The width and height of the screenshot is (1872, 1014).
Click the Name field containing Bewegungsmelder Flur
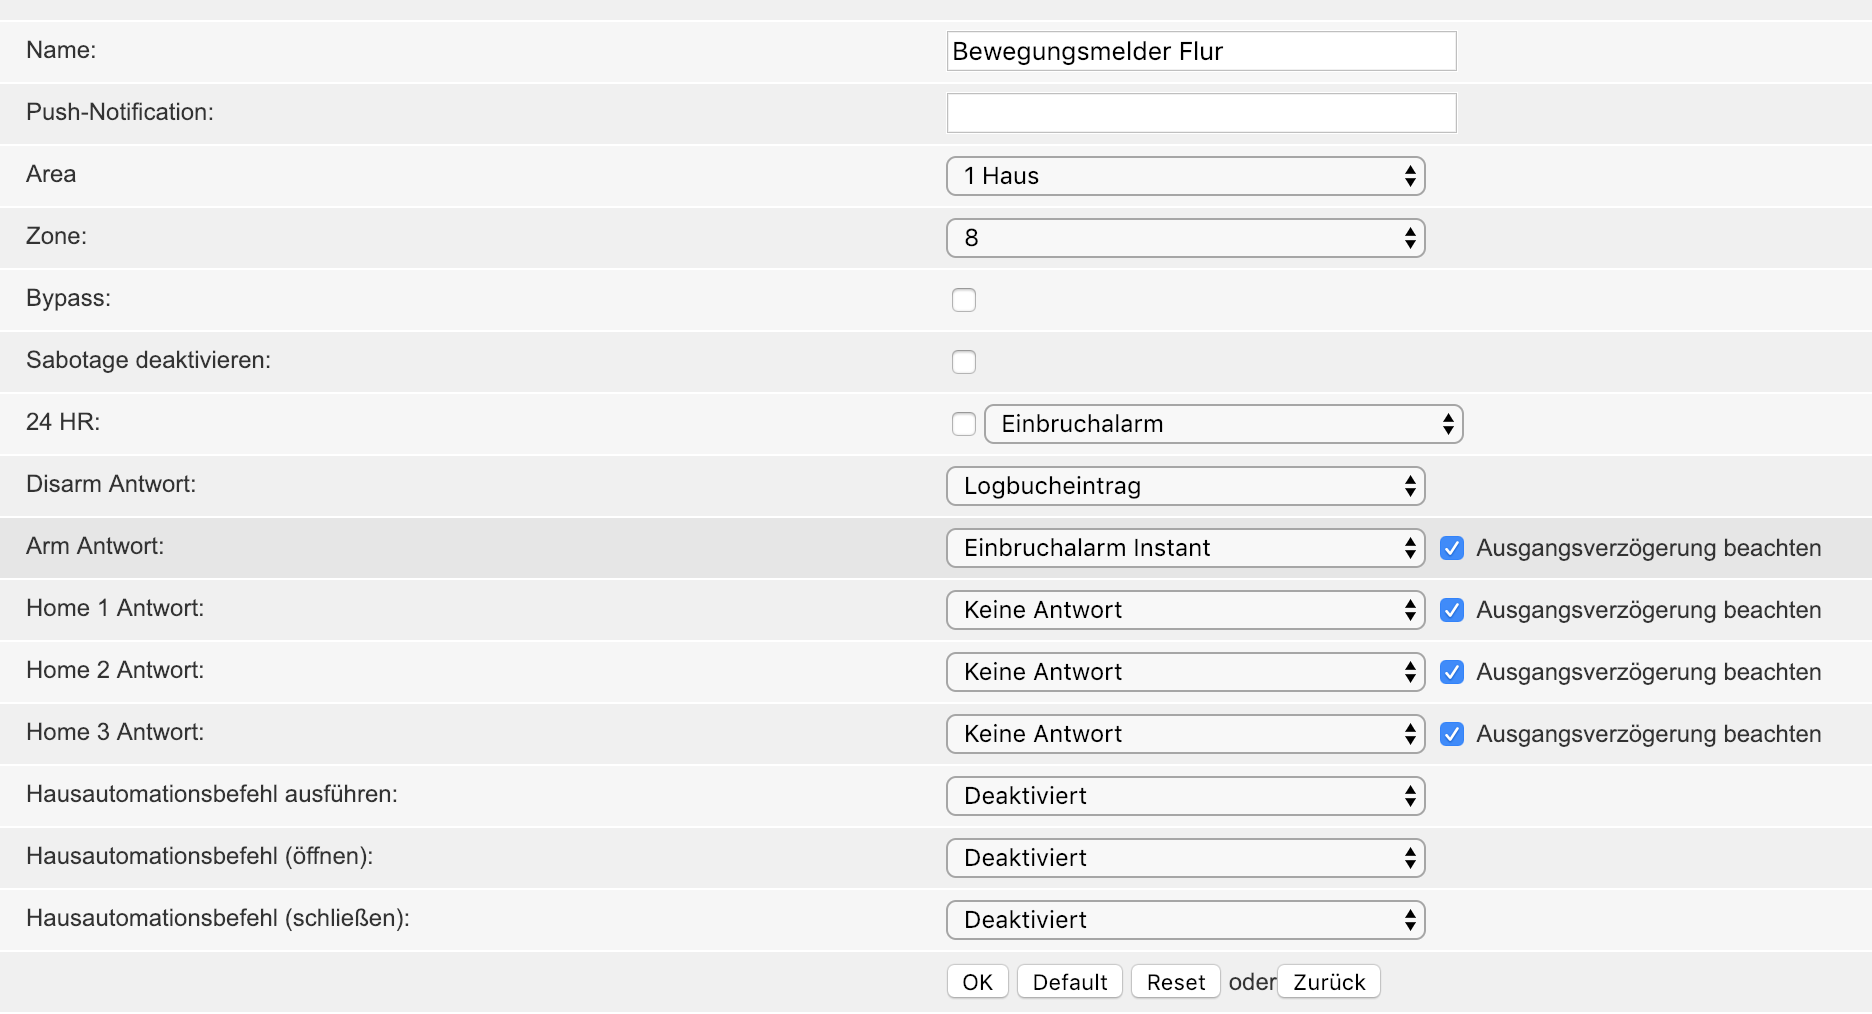click(x=1201, y=51)
